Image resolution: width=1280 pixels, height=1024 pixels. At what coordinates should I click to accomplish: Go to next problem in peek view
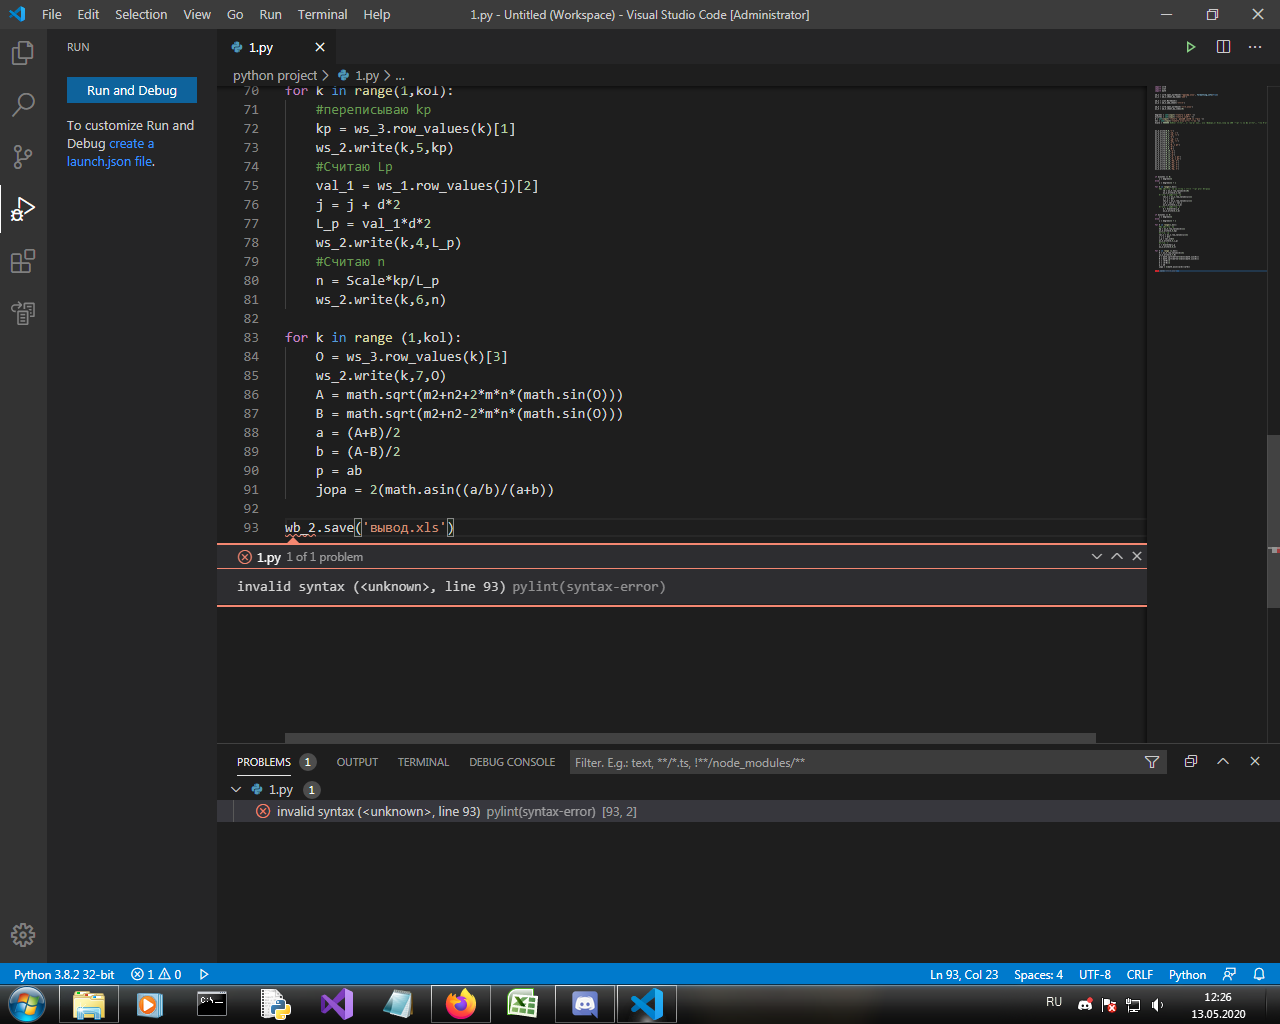coord(1097,556)
